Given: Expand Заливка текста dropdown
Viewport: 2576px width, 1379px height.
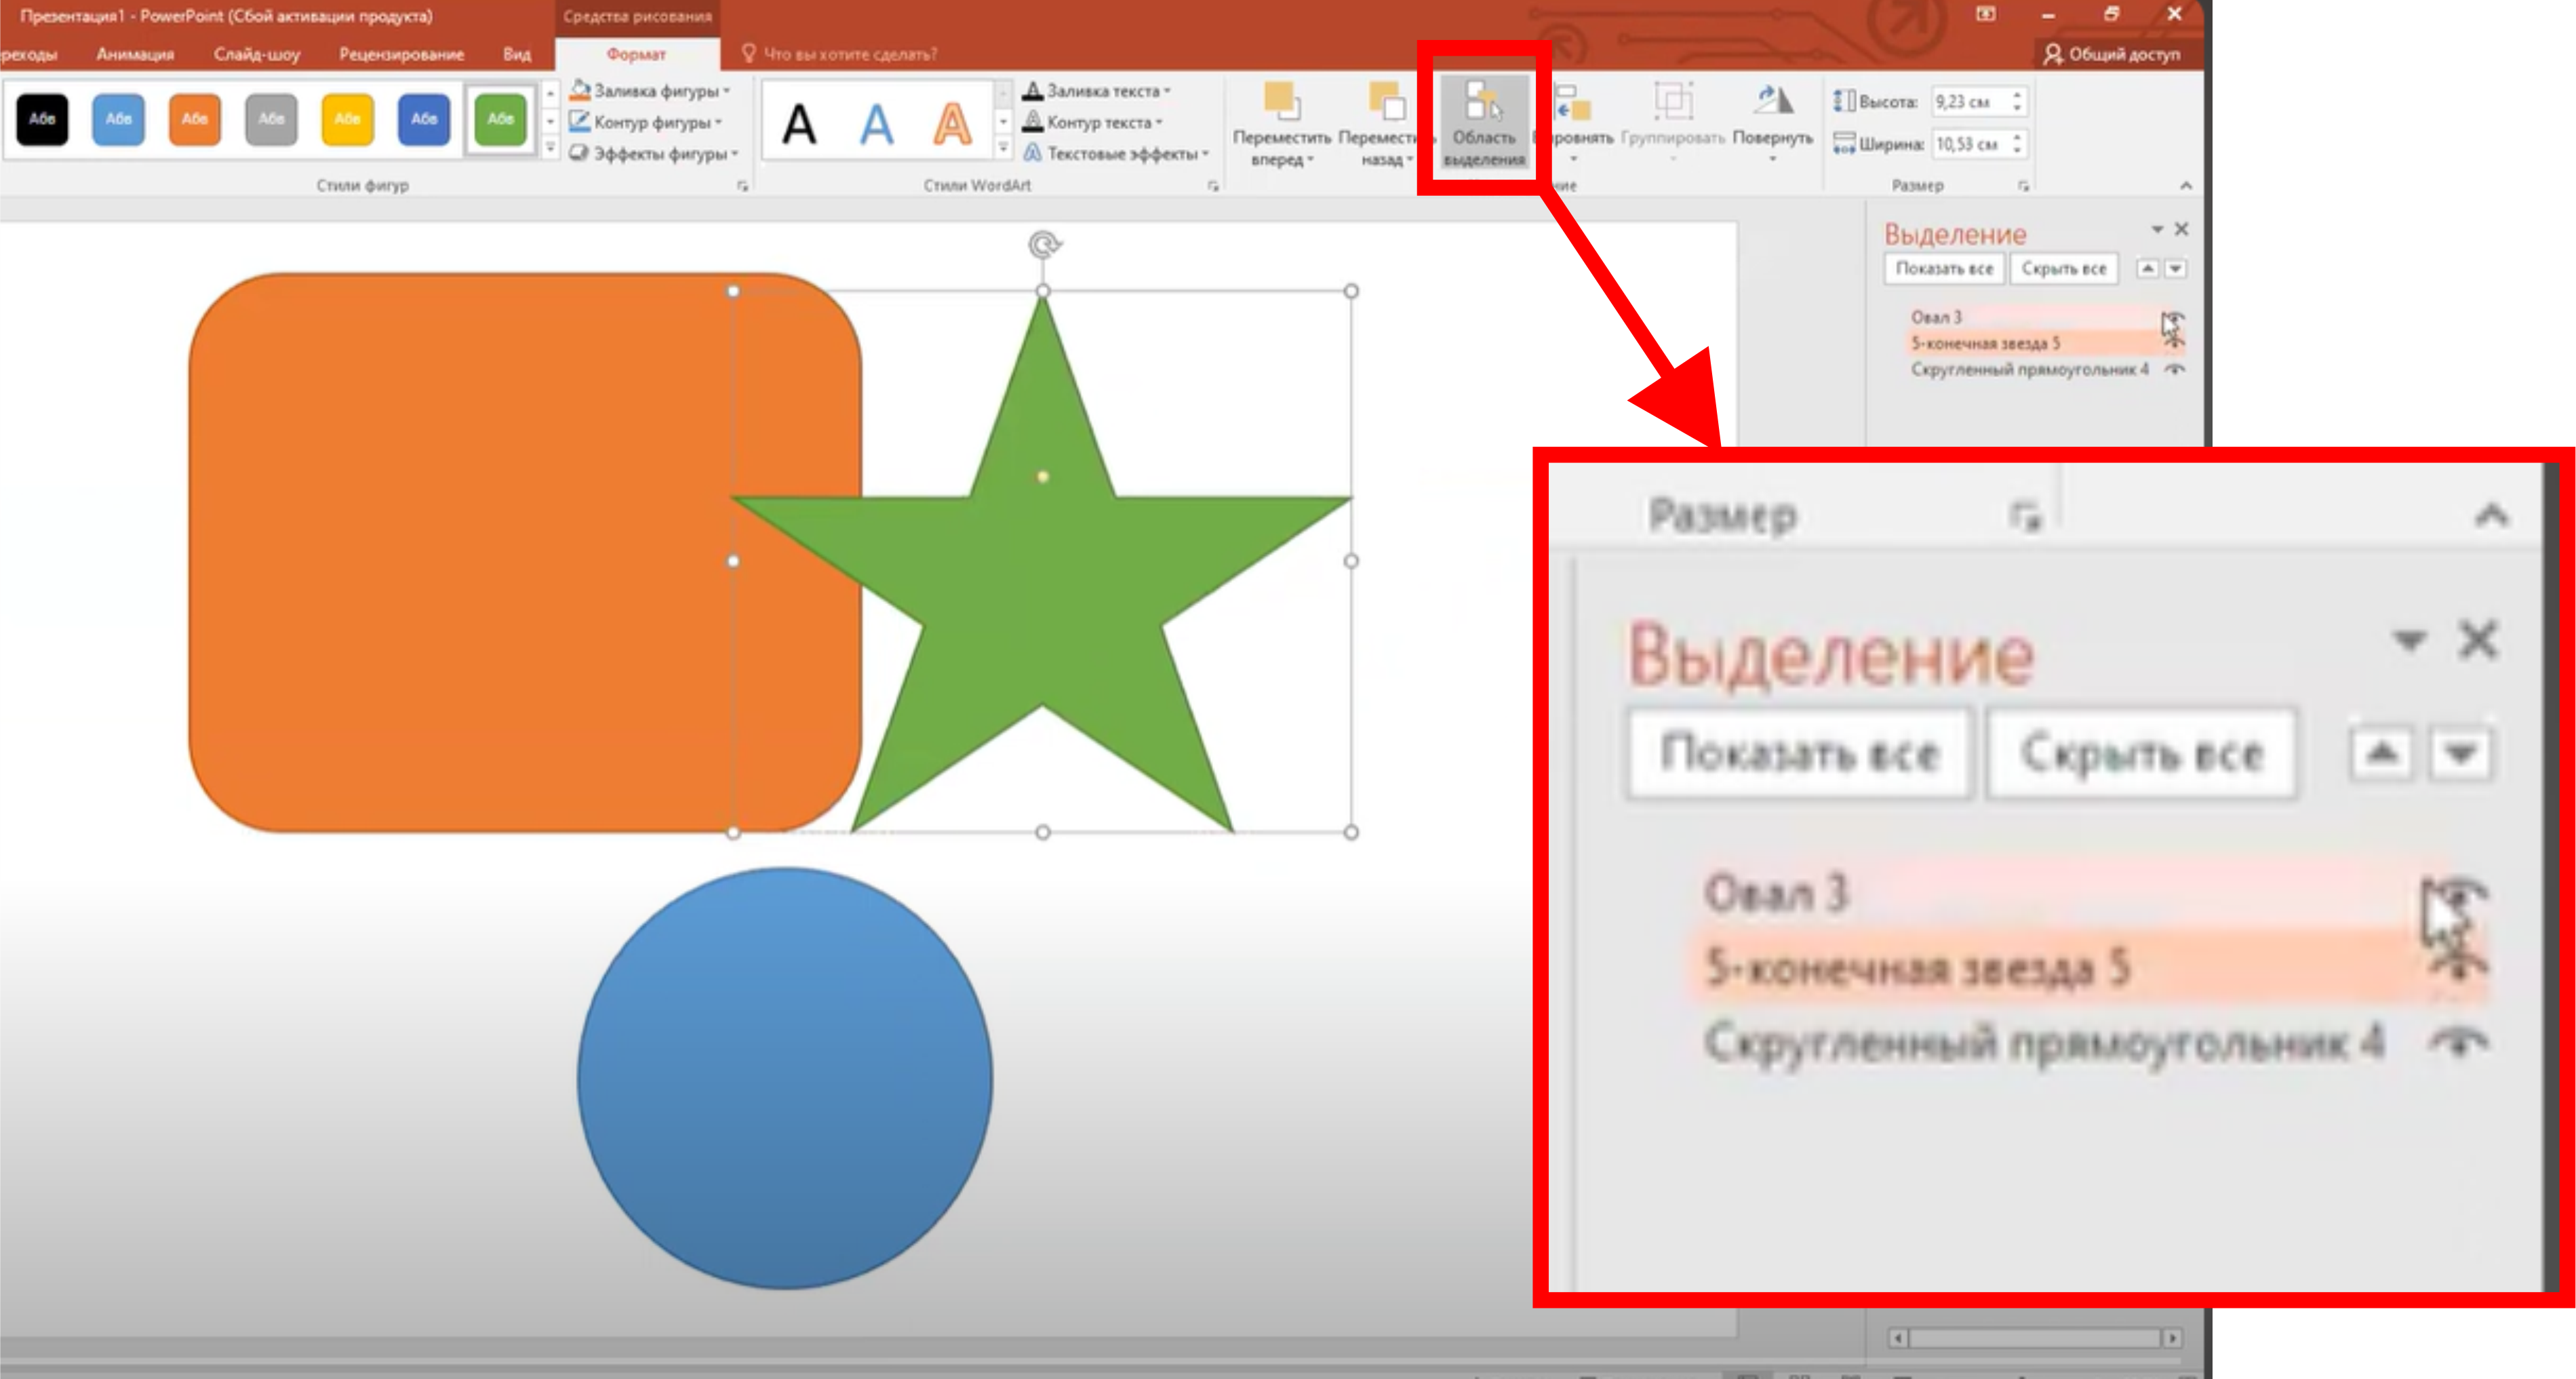Looking at the screenshot, I should pyautogui.click(x=1167, y=91).
